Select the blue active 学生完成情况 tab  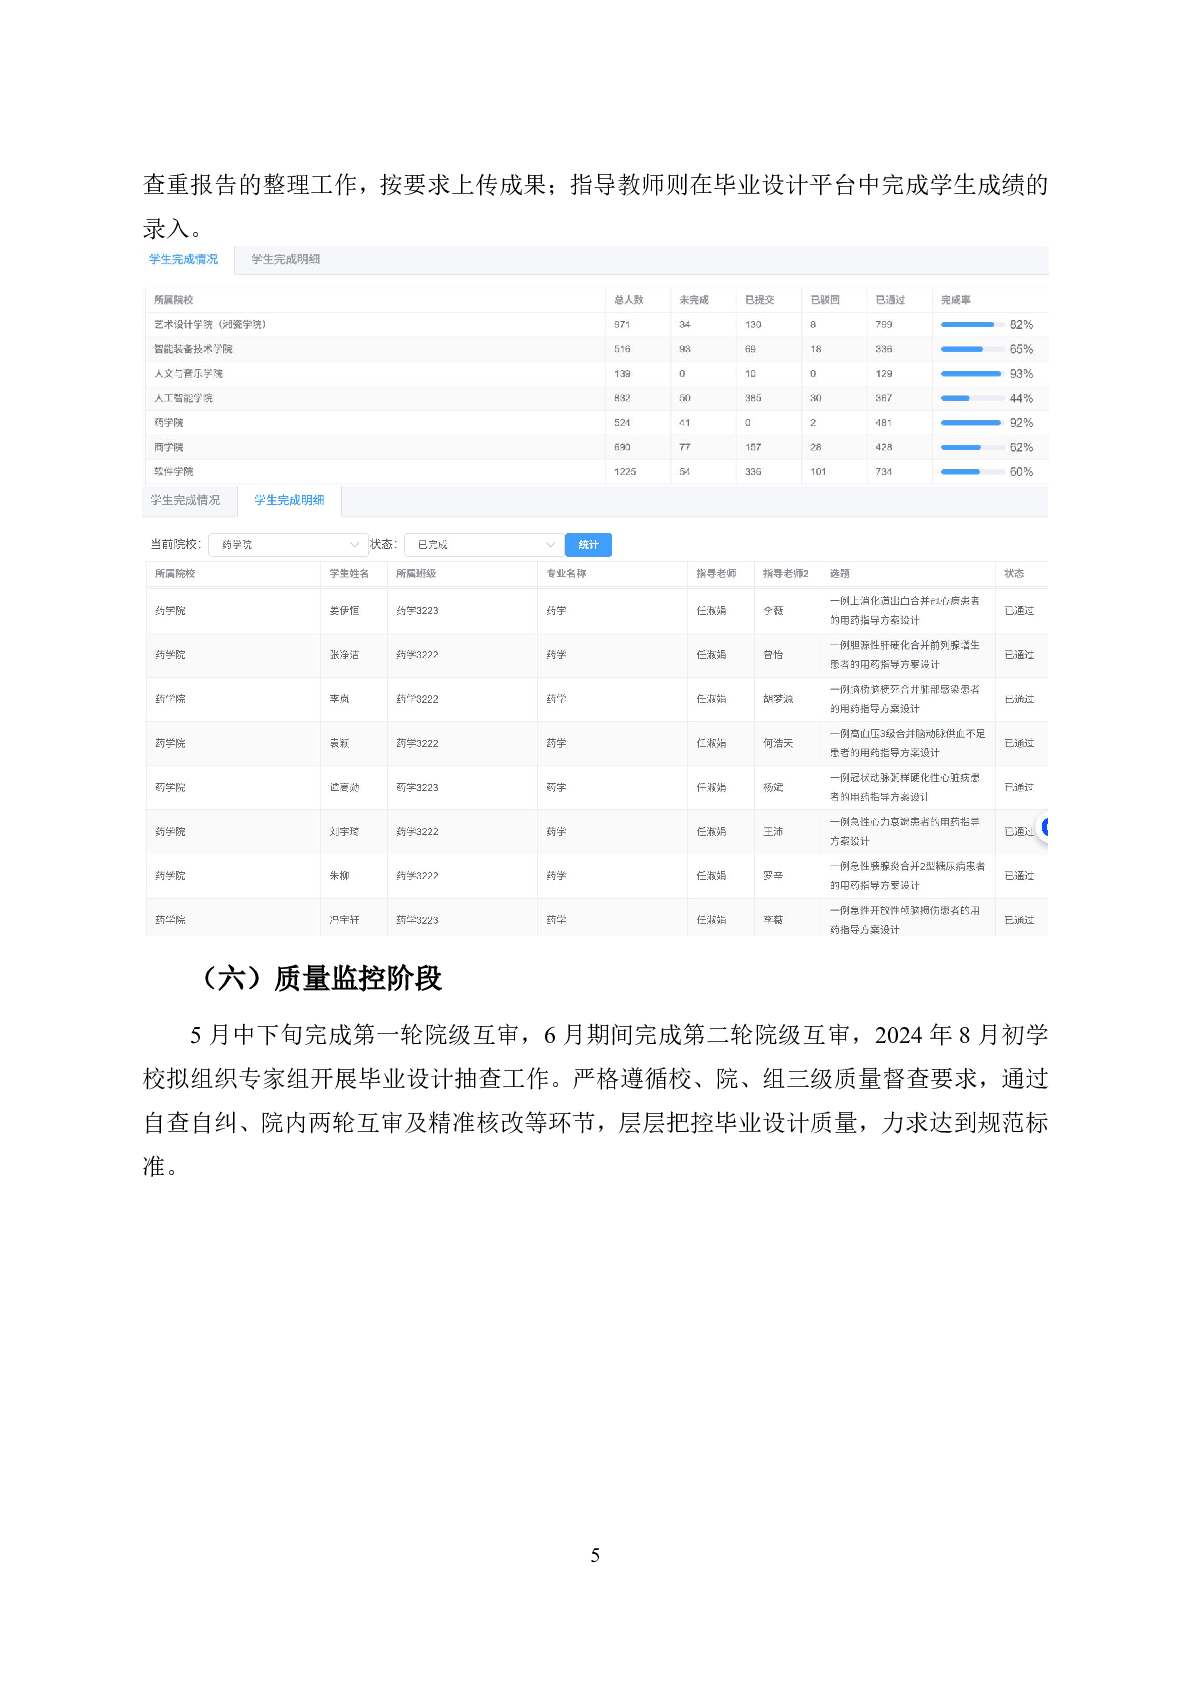tap(184, 260)
